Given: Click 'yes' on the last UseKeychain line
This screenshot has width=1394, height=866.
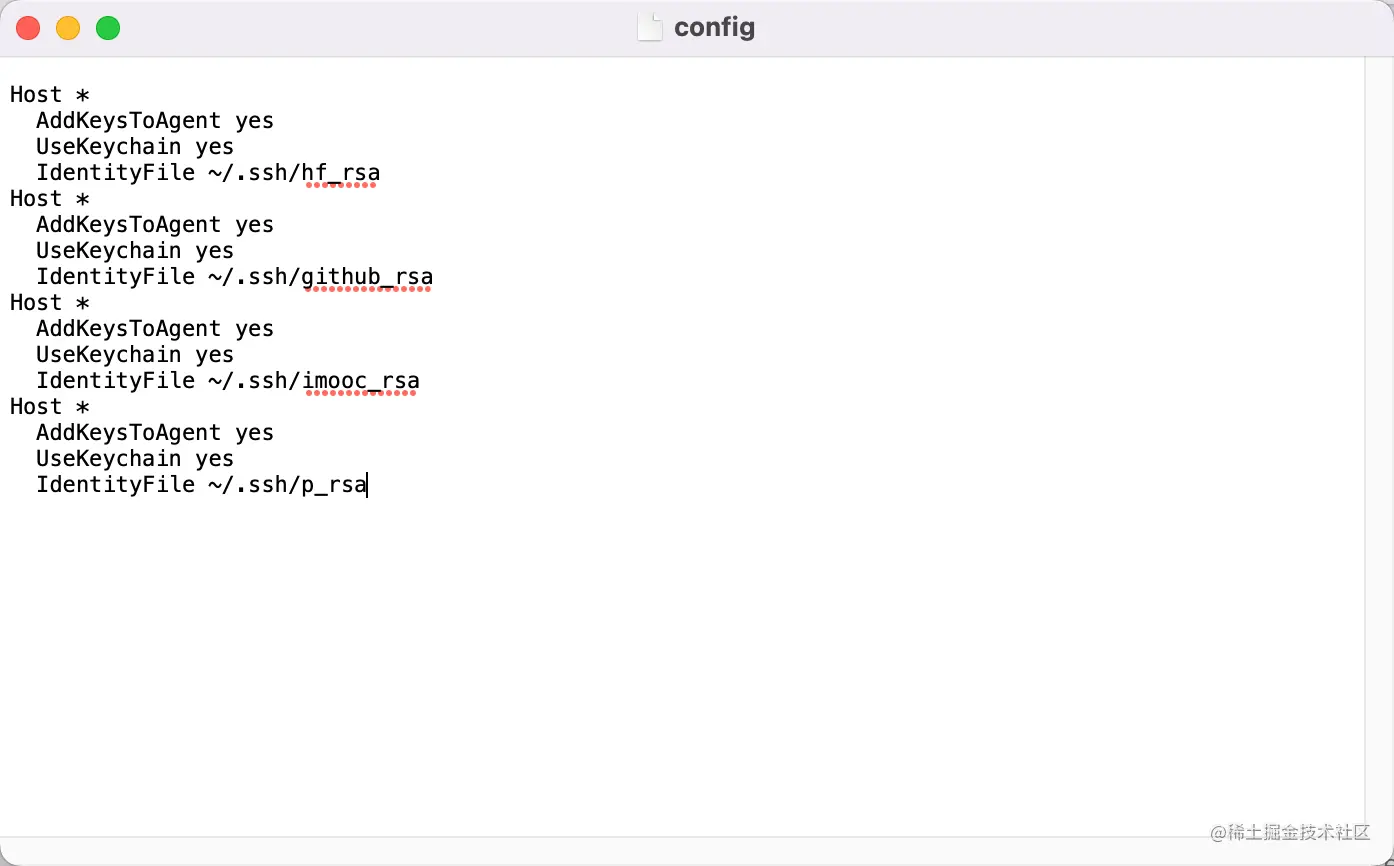Looking at the screenshot, I should coord(215,458).
